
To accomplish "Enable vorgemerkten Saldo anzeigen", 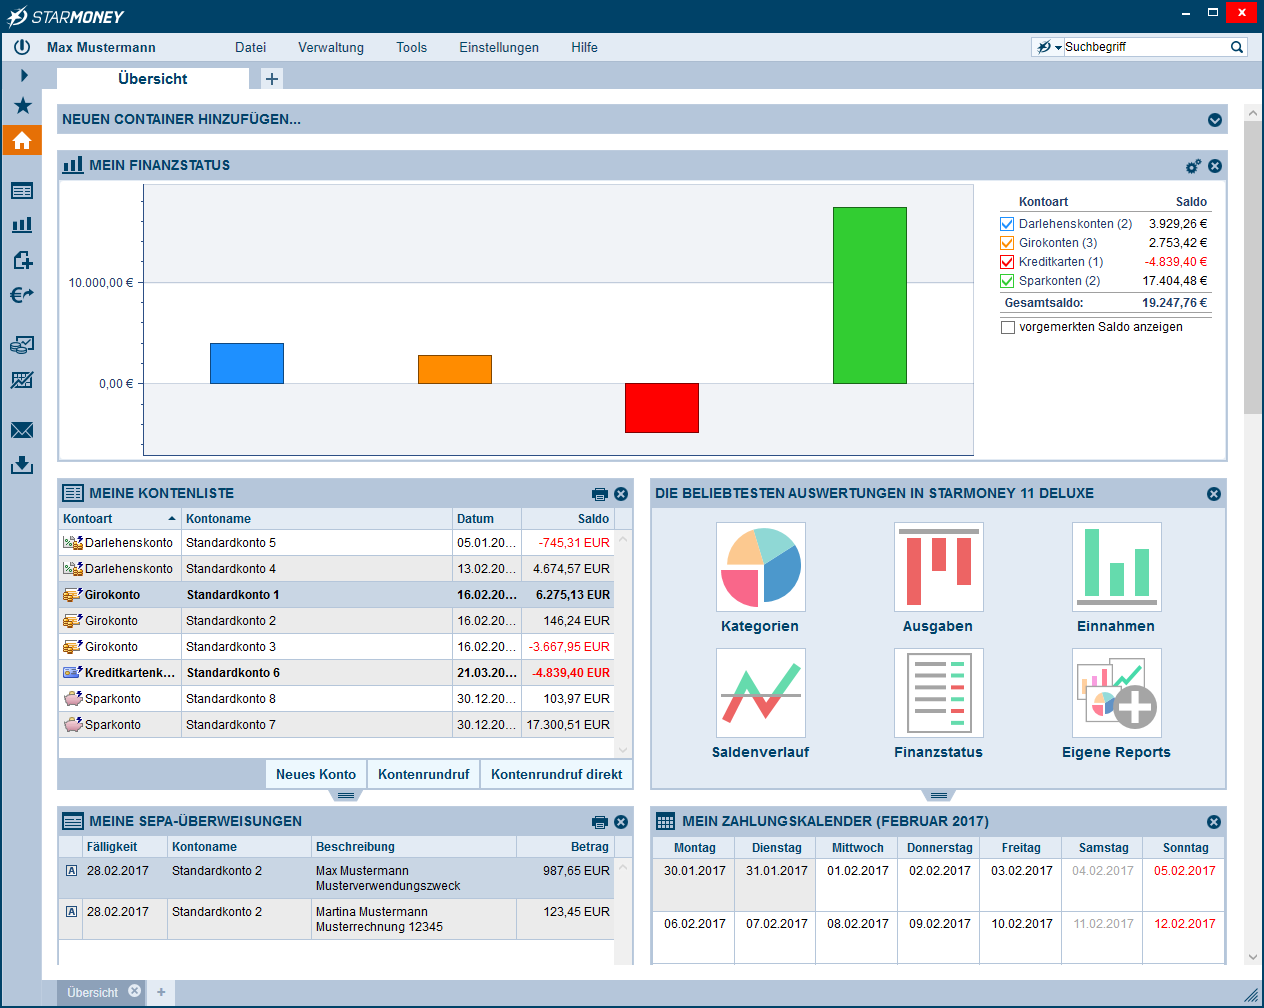I will (x=1008, y=327).
